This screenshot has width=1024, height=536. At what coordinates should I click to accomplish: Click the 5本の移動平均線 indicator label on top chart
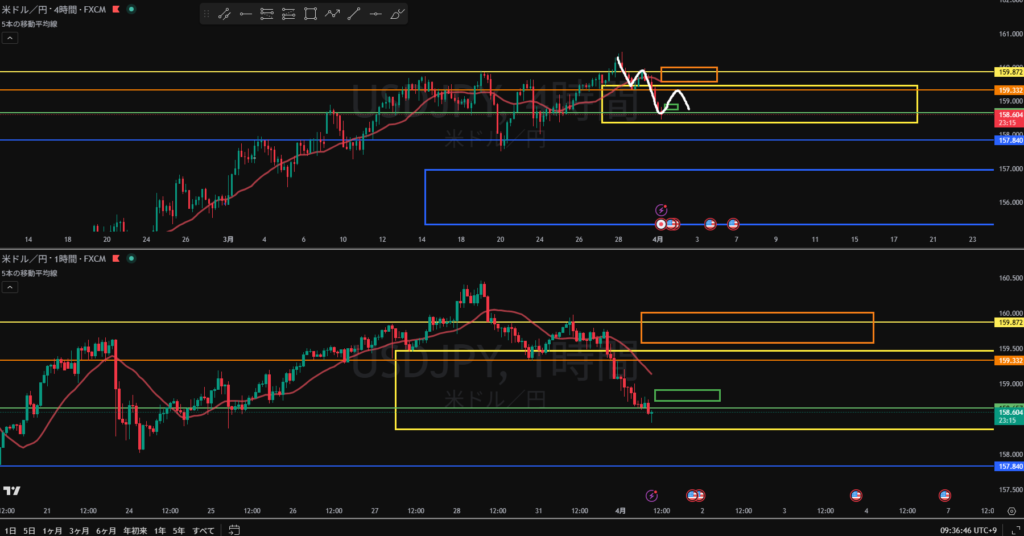30,23
